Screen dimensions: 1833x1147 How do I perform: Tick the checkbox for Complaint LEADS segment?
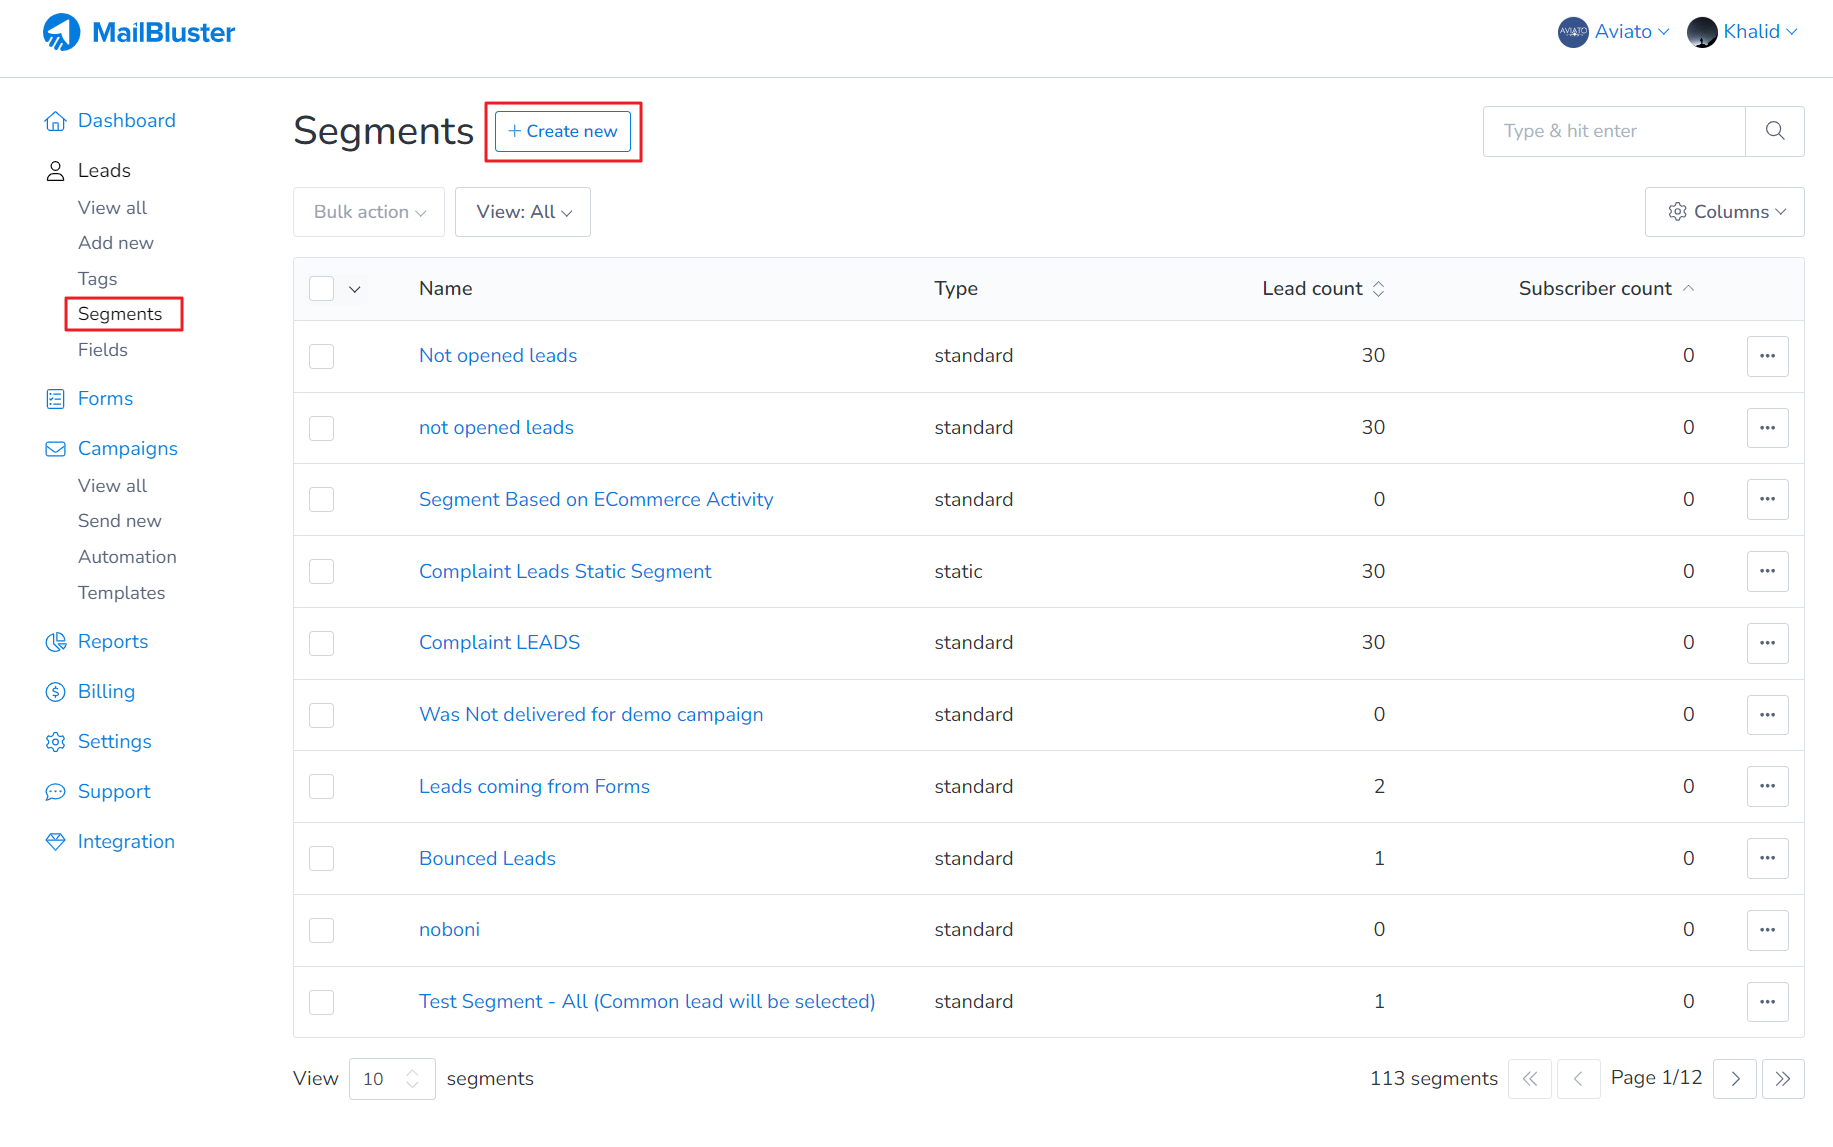point(321,643)
